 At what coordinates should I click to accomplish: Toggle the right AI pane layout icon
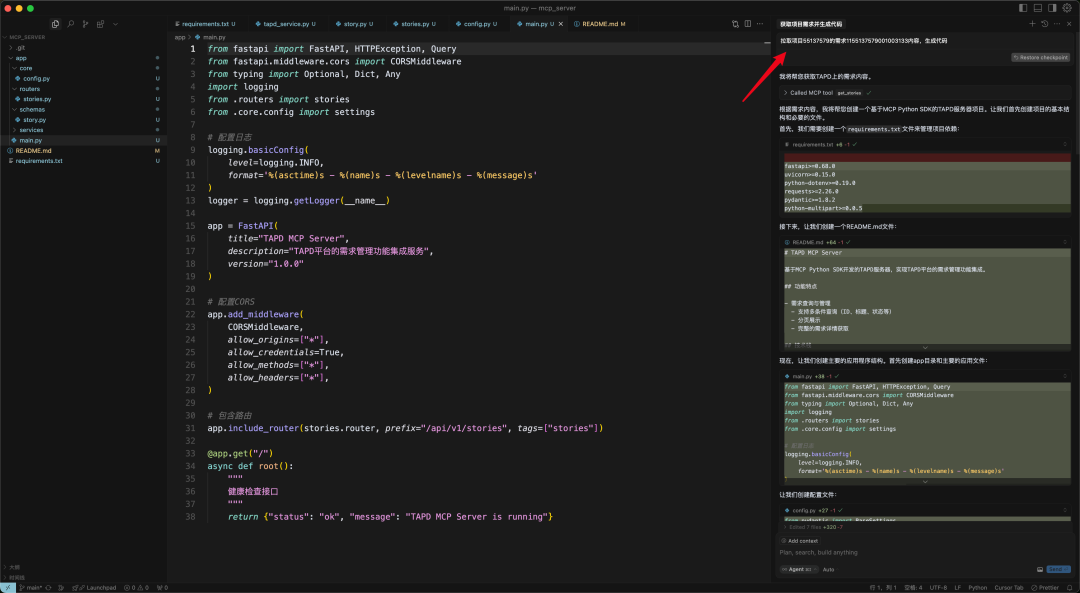1052,8
